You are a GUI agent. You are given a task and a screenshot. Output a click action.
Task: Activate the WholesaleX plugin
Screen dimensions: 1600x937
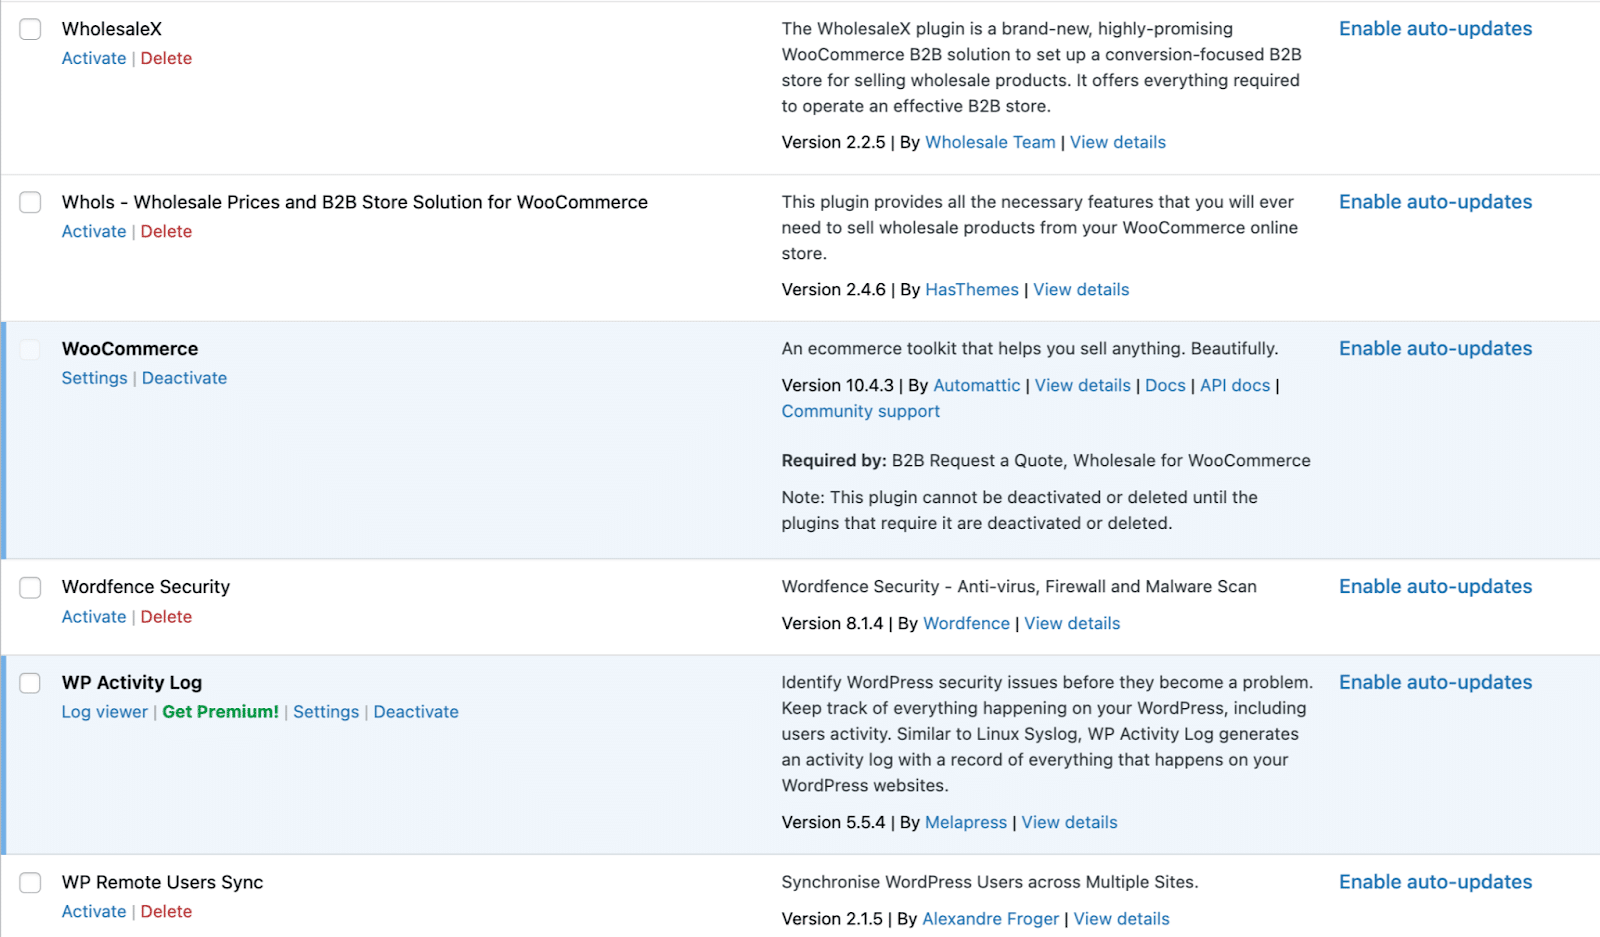pyautogui.click(x=94, y=58)
